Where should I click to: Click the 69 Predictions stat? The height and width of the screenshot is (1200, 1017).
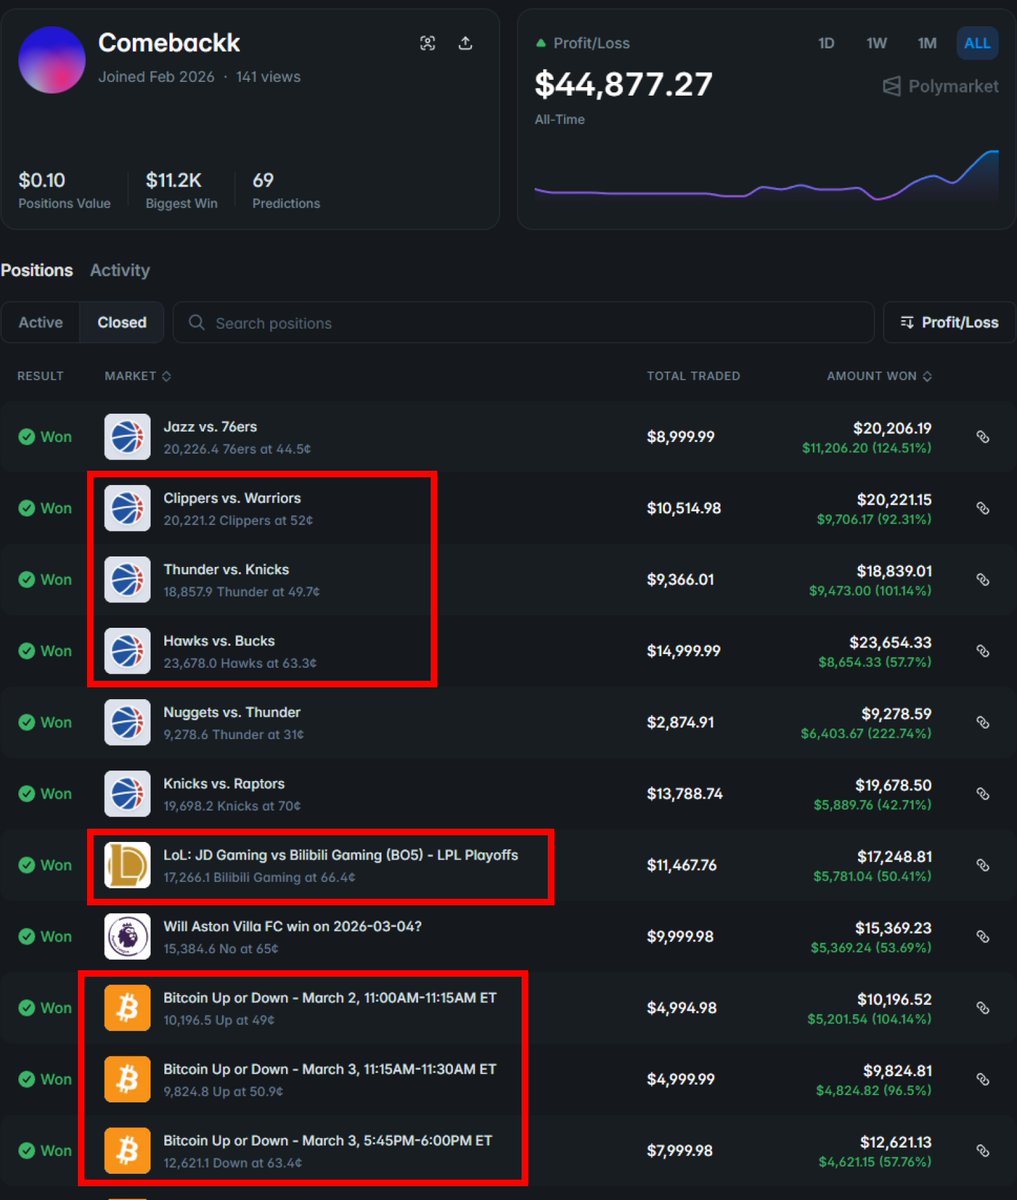click(x=286, y=189)
